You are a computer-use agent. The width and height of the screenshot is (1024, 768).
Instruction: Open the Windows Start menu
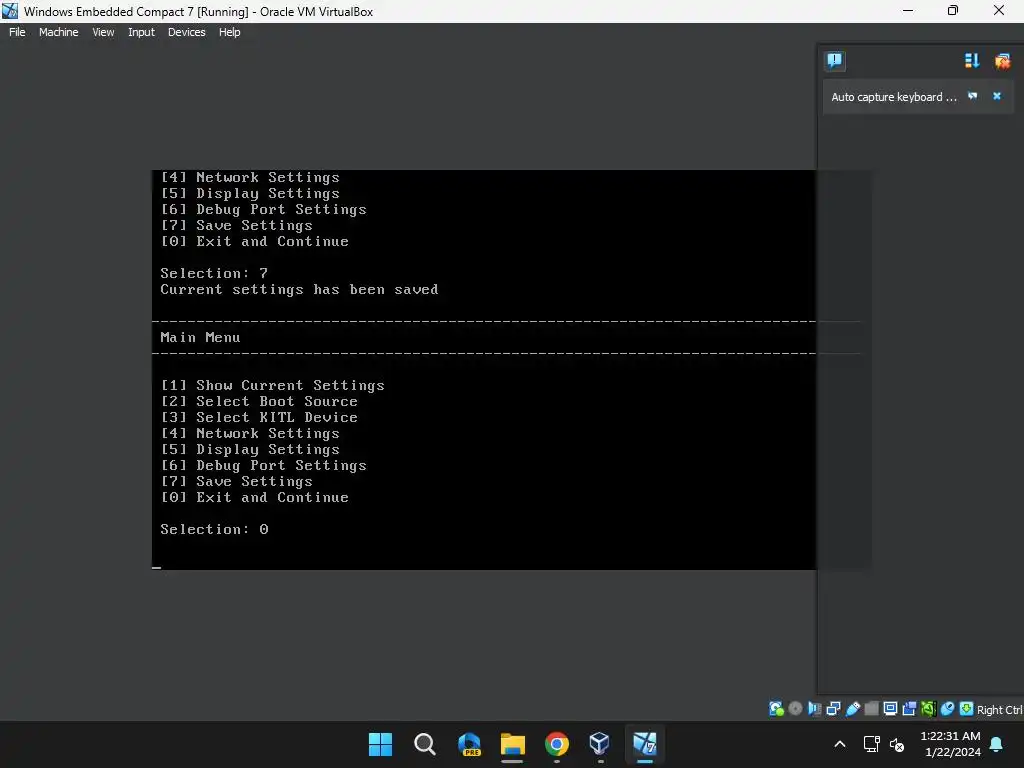click(380, 744)
